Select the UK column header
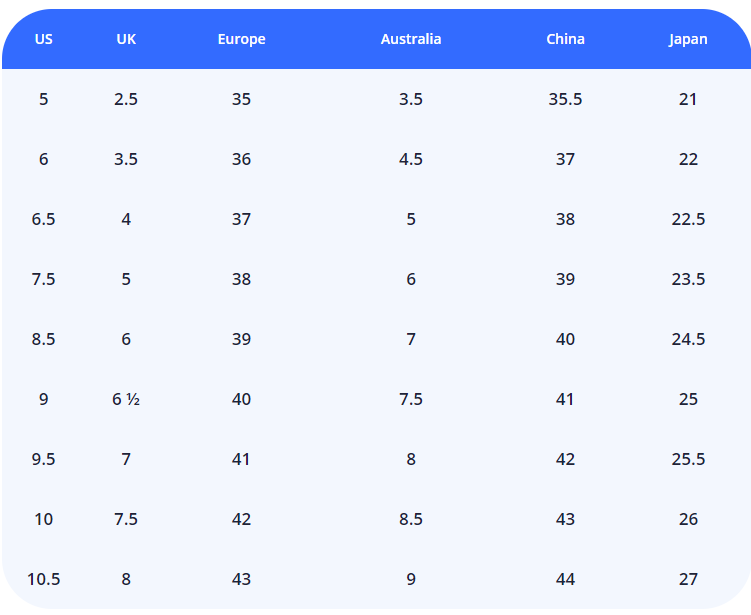751x615 pixels. tap(126, 39)
